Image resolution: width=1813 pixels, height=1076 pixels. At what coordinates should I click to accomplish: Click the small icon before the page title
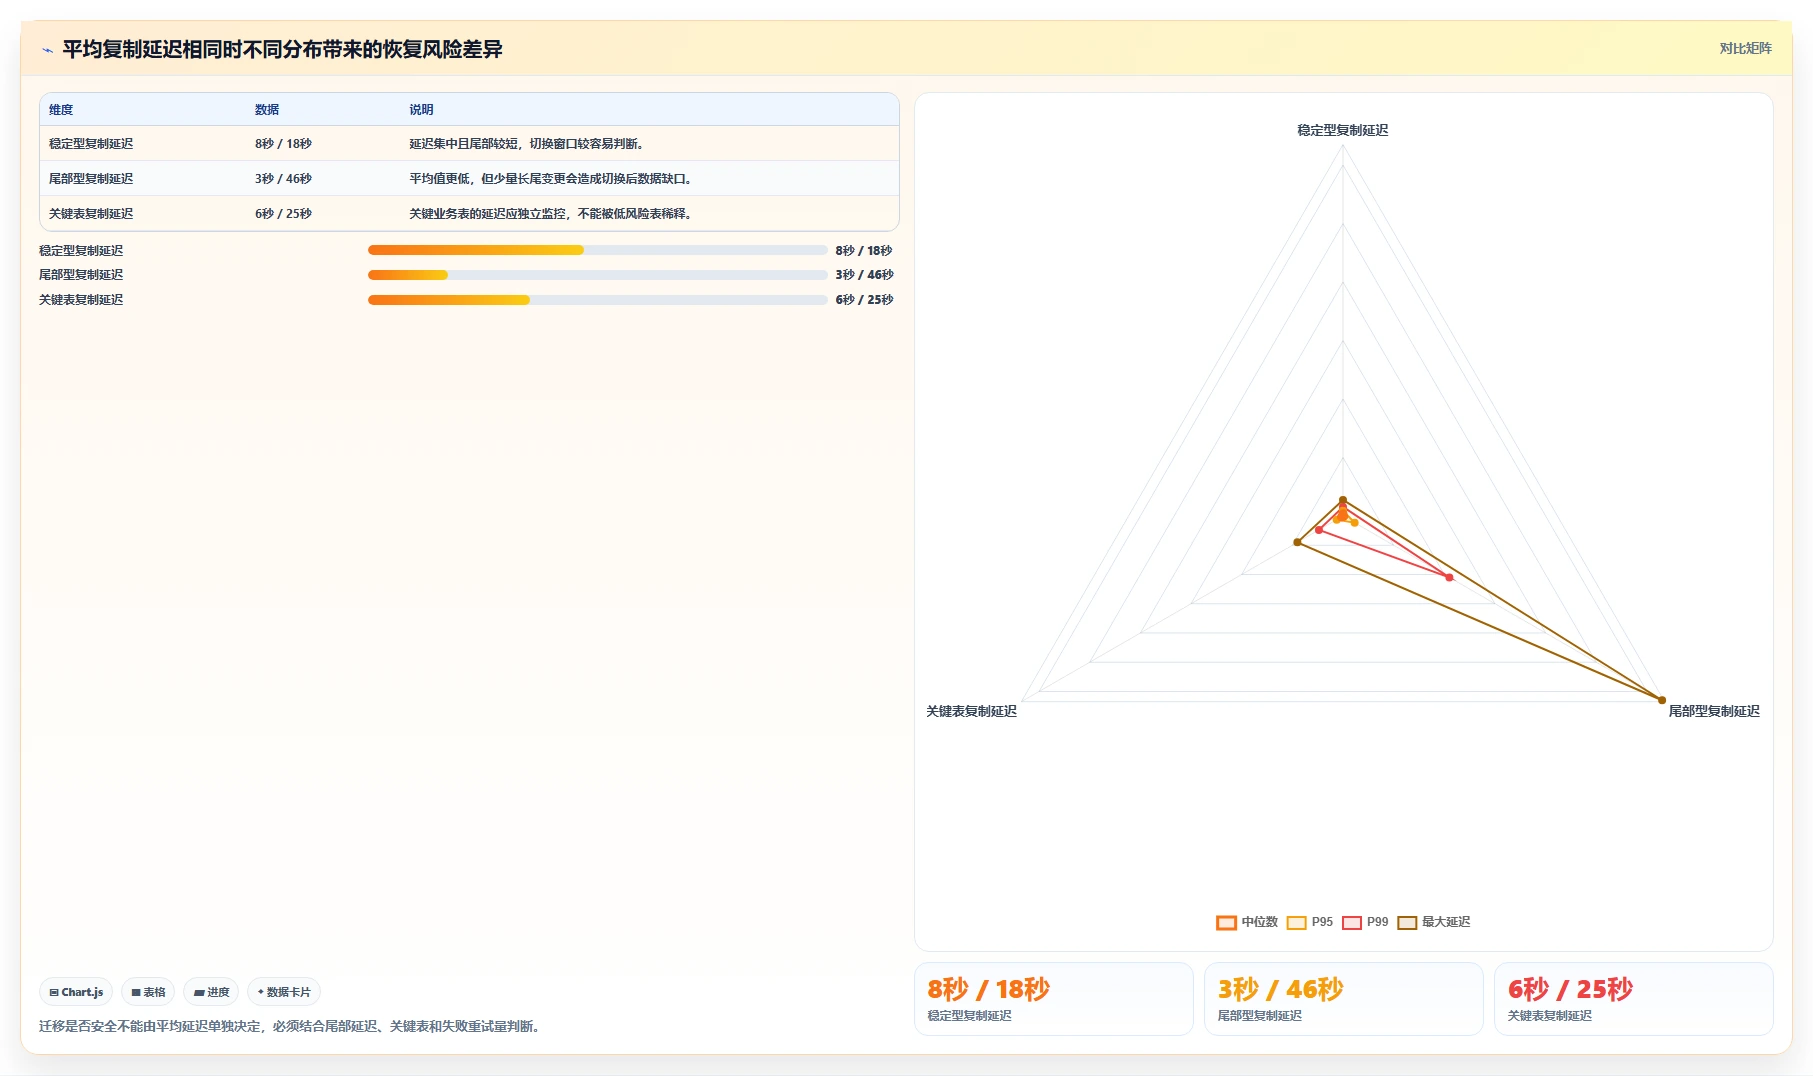point(47,50)
